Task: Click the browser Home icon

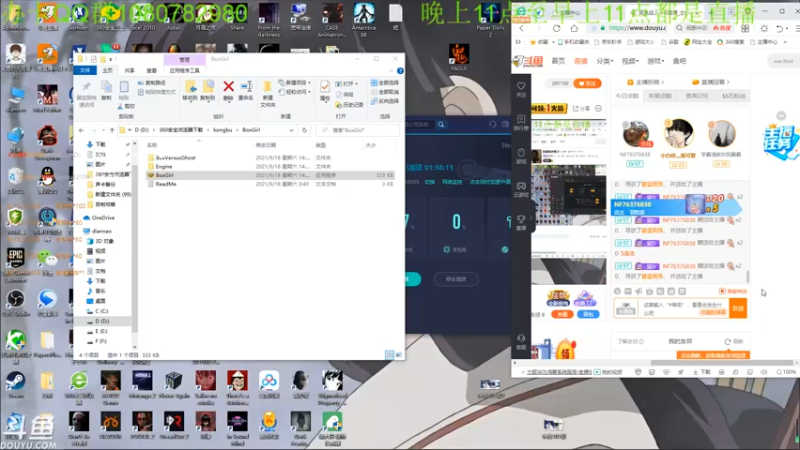Action: click(x=574, y=28)
